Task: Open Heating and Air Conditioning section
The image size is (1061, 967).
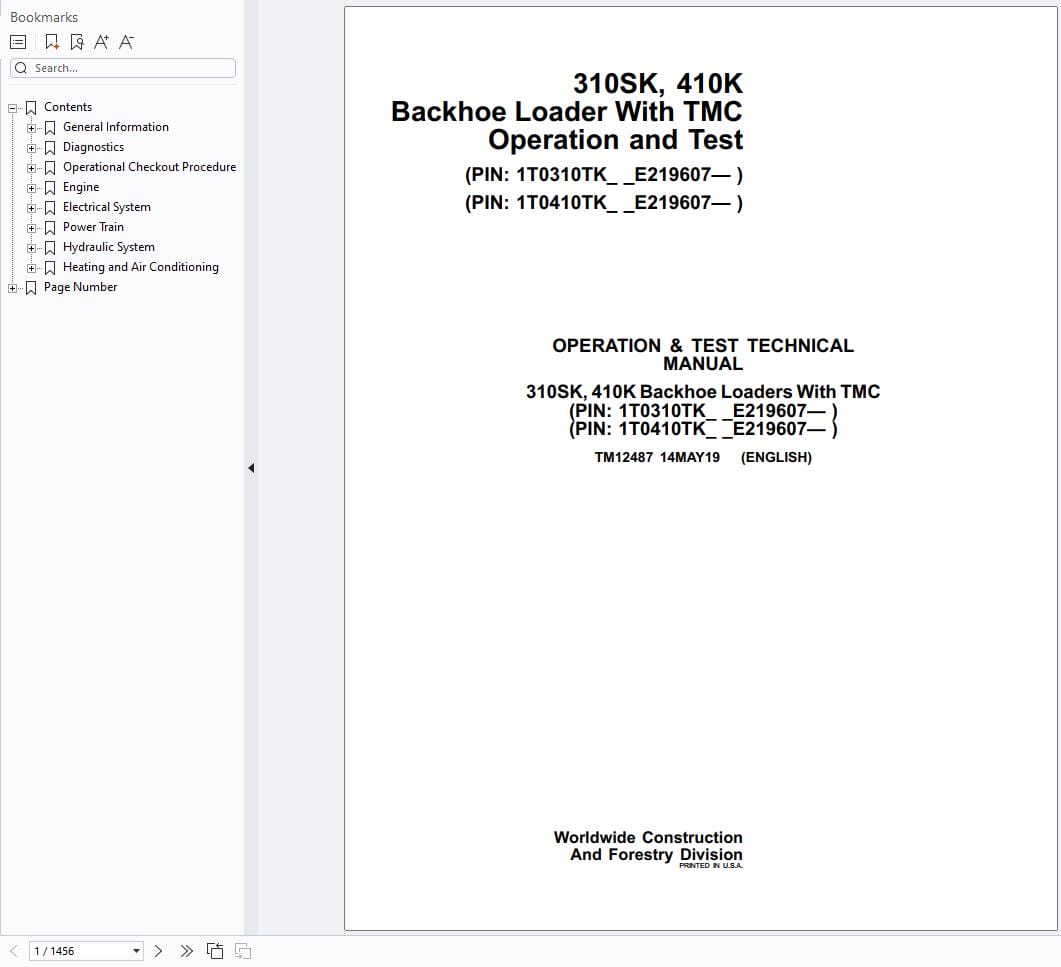Action: tap(141, 267)
